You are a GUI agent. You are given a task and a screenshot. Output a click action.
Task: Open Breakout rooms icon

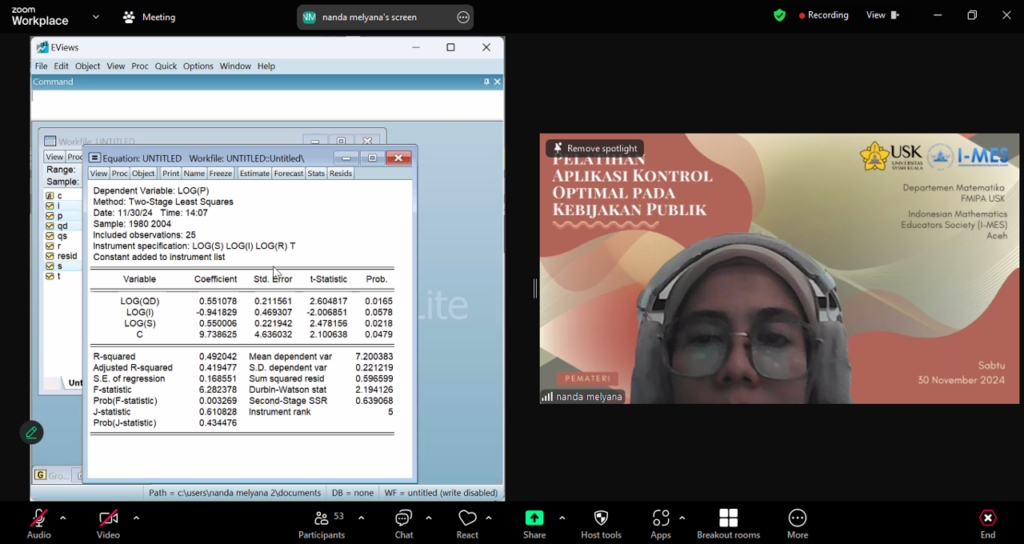pyautogui.click(x=728, y=518)
